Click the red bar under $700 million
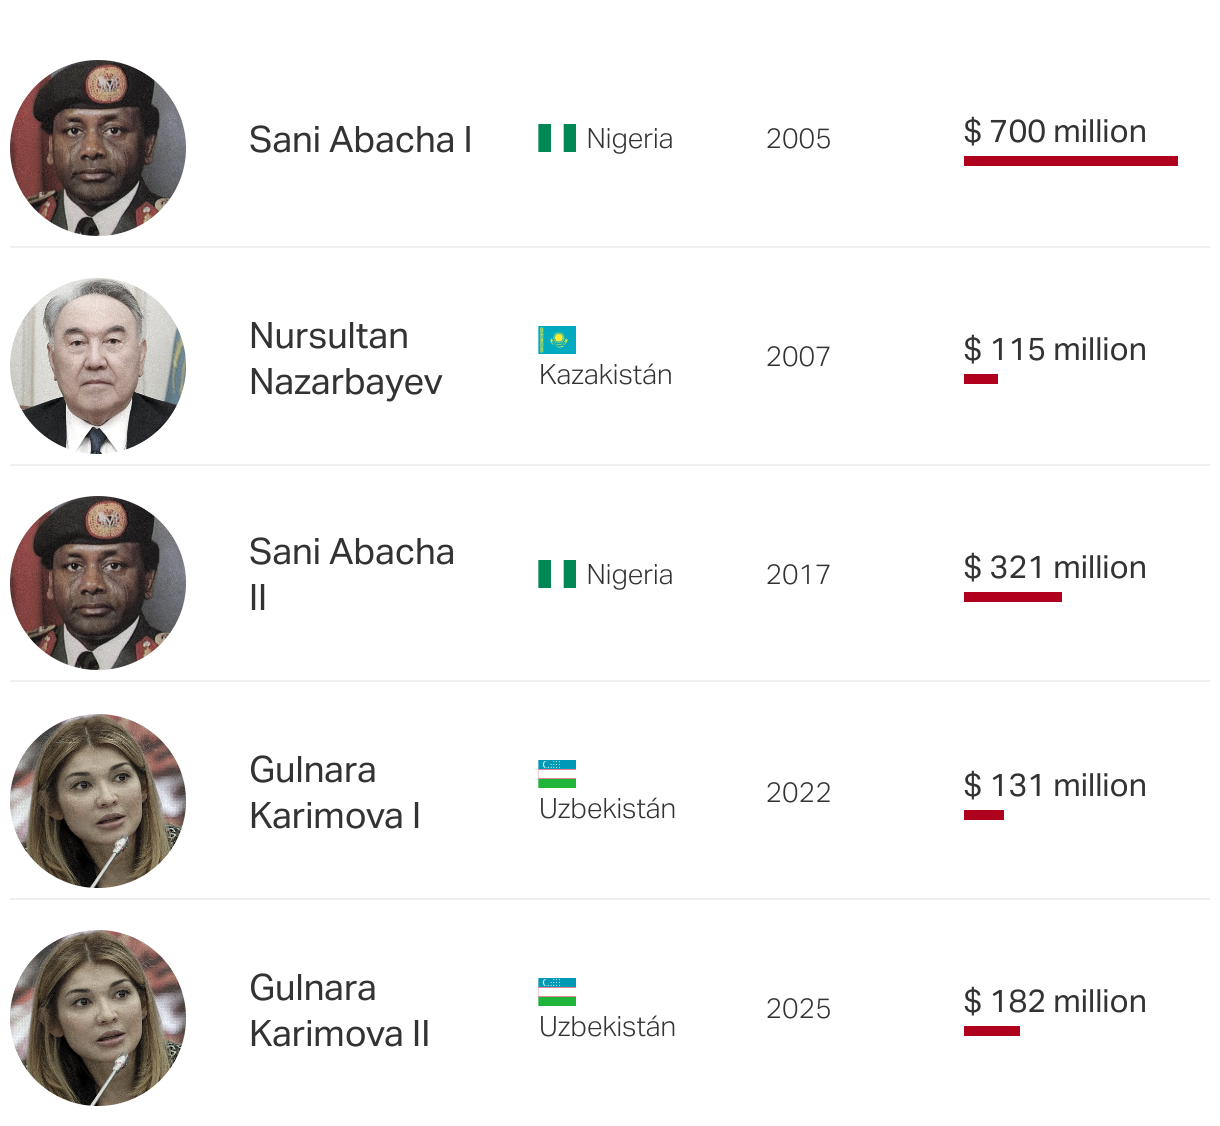1220x1126 pixels. point(1070,161)
